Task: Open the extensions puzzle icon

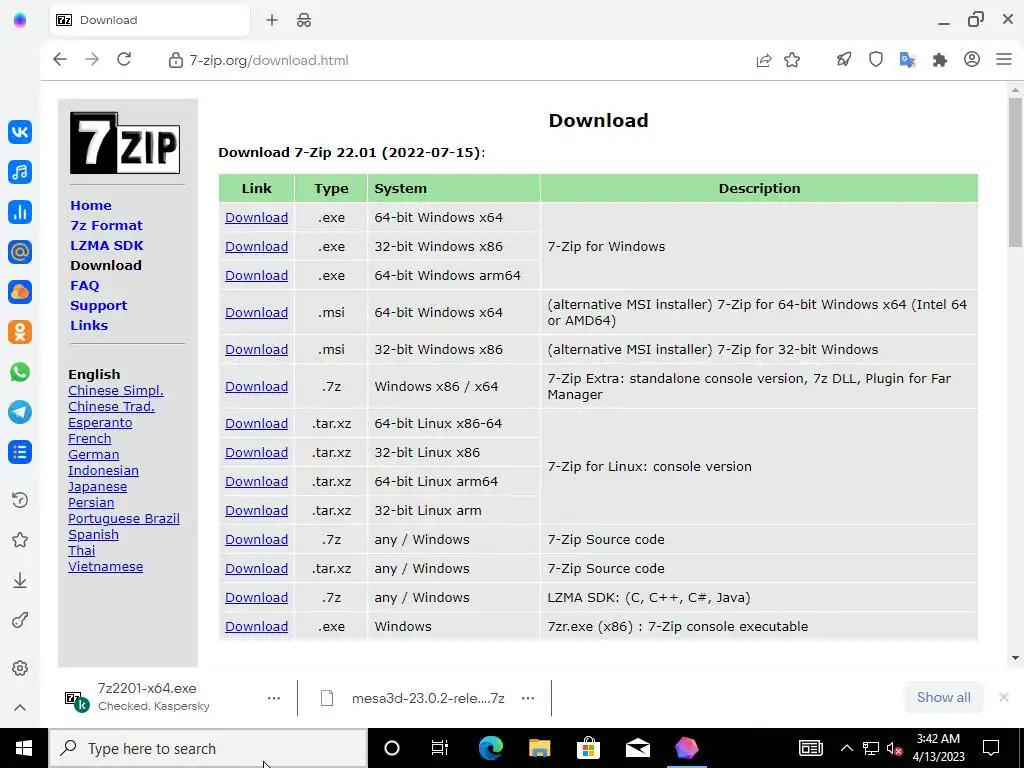Action: (x=940, y=60)
